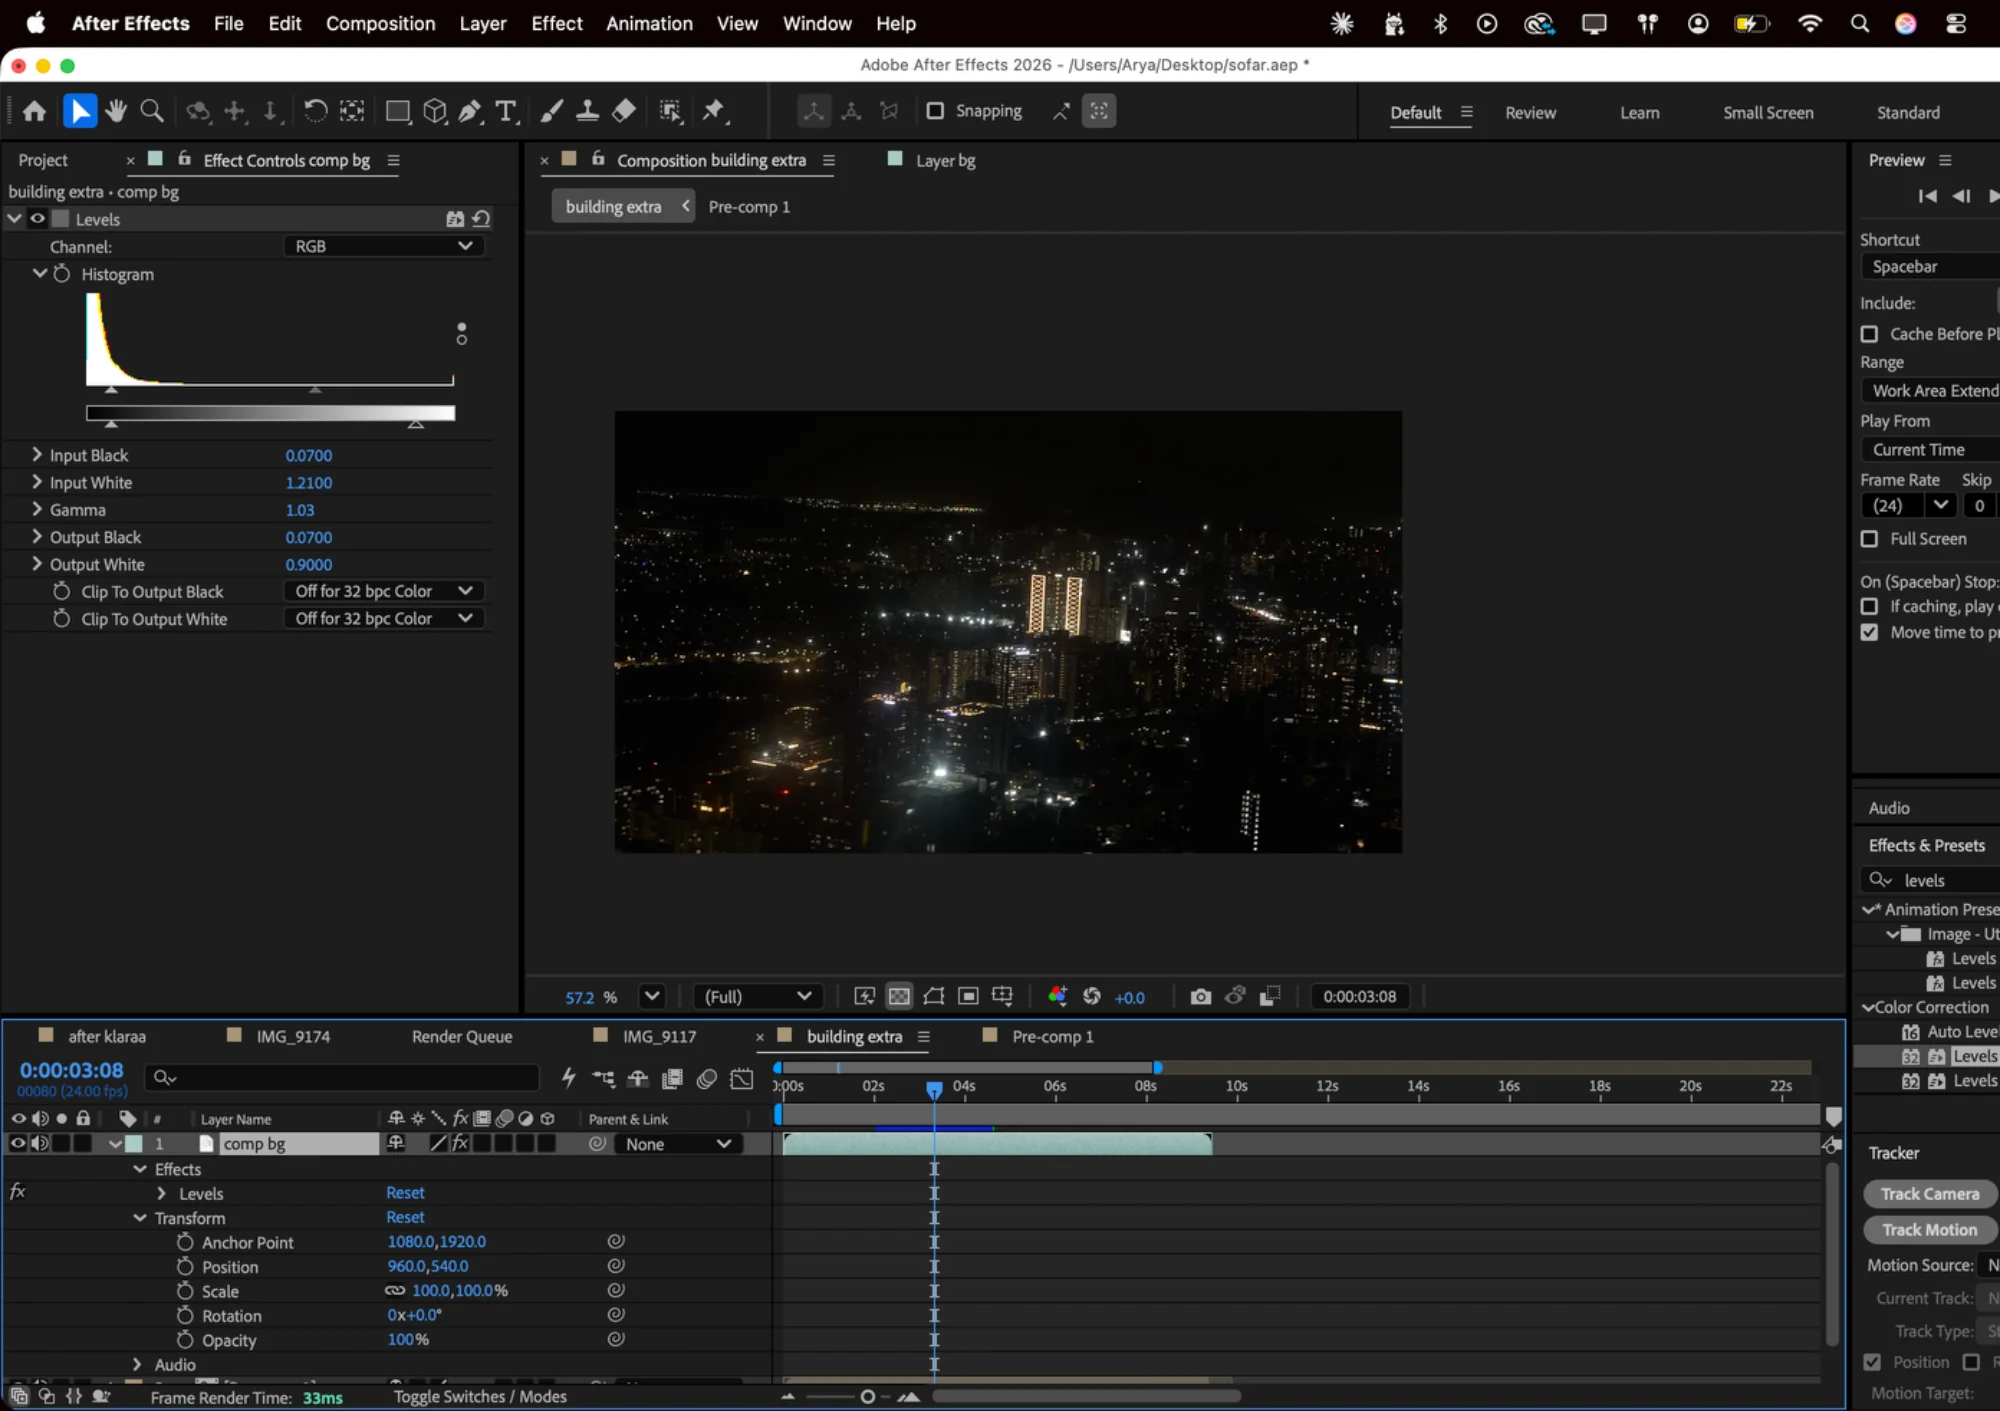Open Clip To Output White dropdown
The height and width of the screenshot is (1411, 2000).
tap(384, 618)
